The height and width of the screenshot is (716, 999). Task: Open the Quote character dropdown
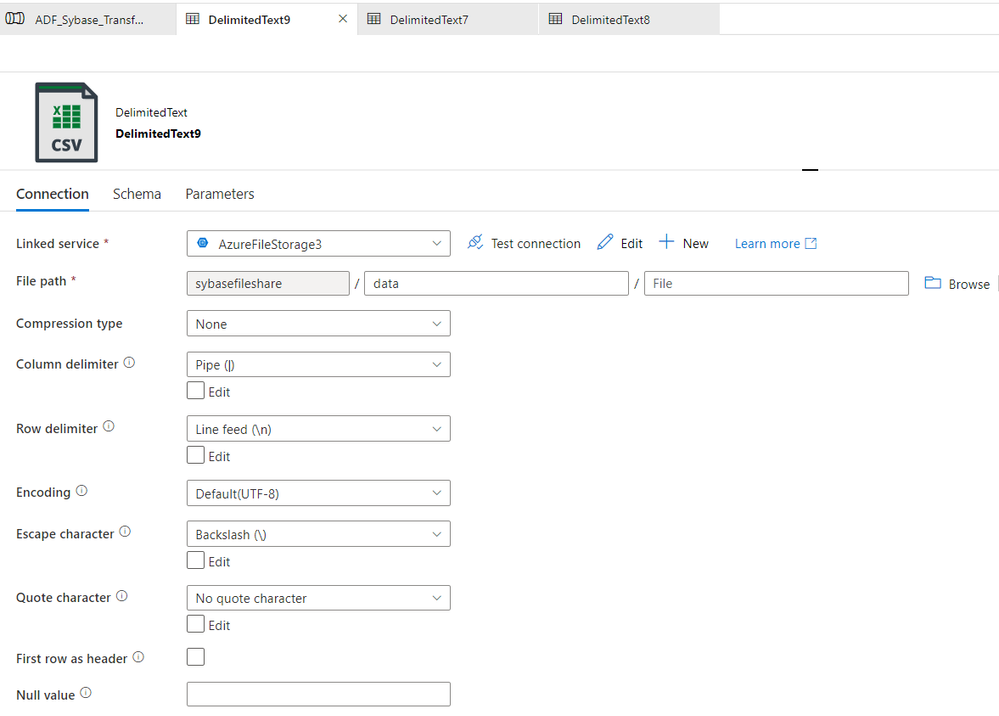click(318, 598)
